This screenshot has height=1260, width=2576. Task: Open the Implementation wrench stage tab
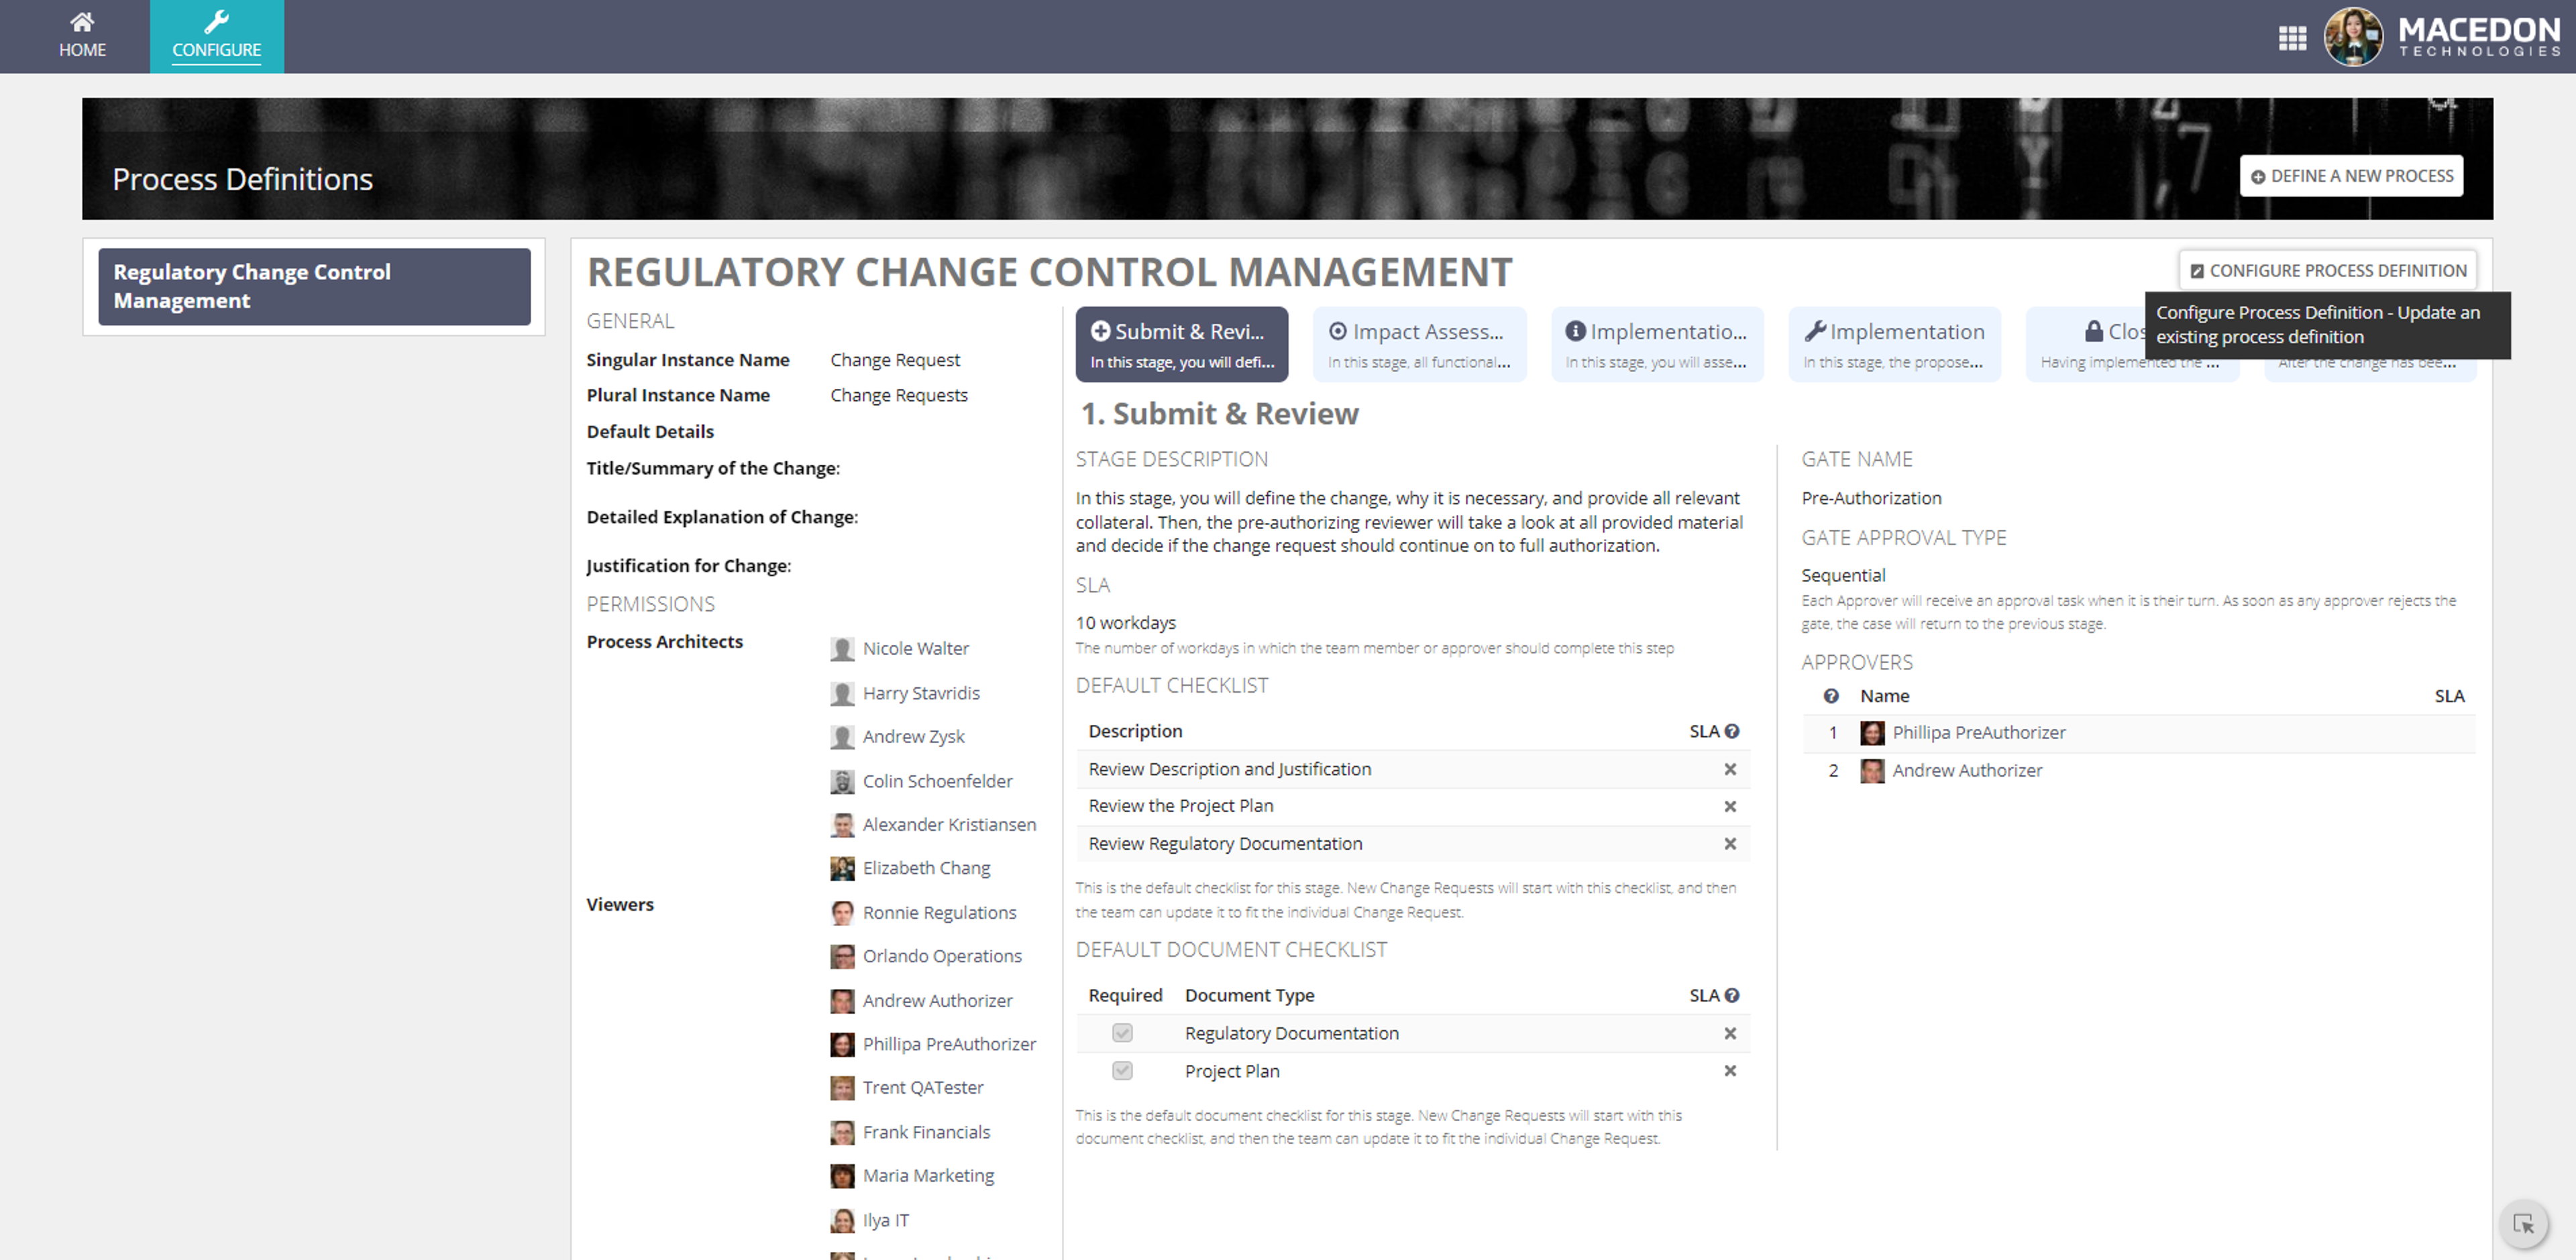[x=1894, y=344]
